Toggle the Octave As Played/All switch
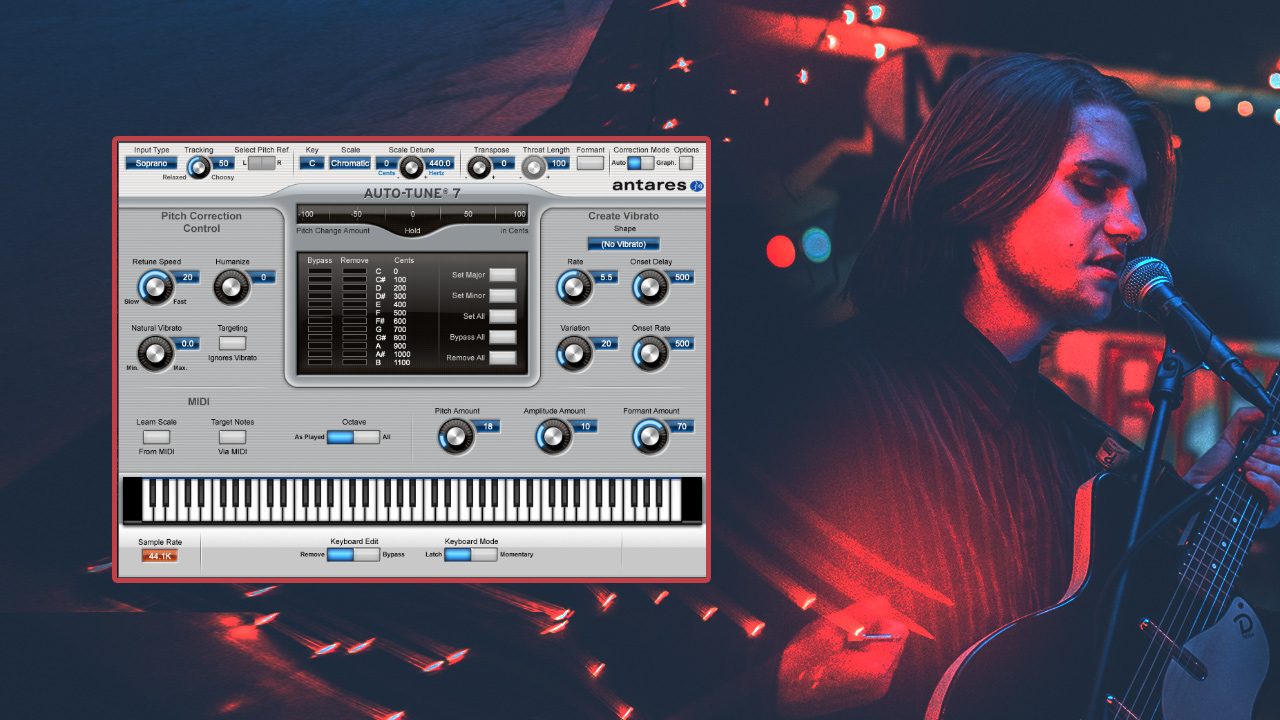This screenshot has width=1280, height=720. click(x=353, y=437)
